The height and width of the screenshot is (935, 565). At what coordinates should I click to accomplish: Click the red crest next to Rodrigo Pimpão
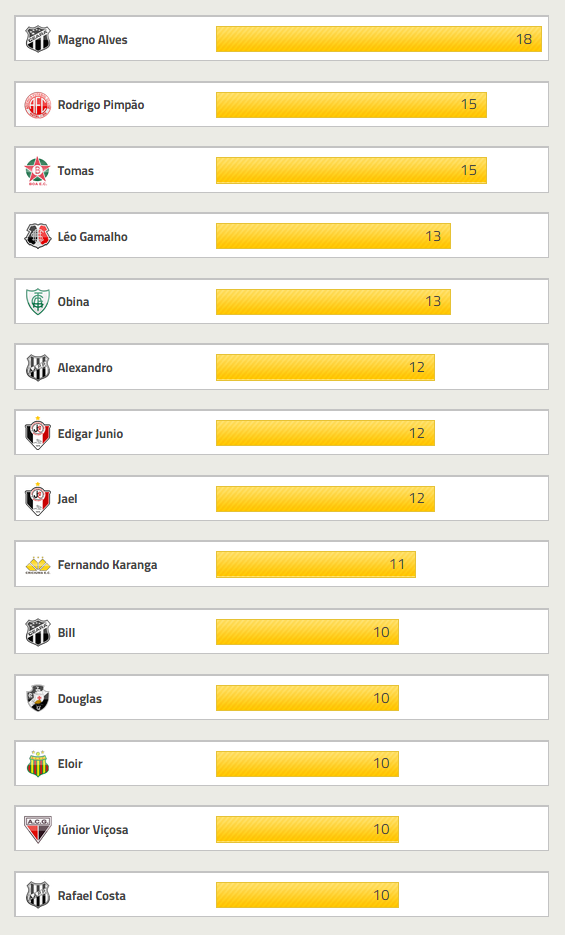click(x=38, y=105)
